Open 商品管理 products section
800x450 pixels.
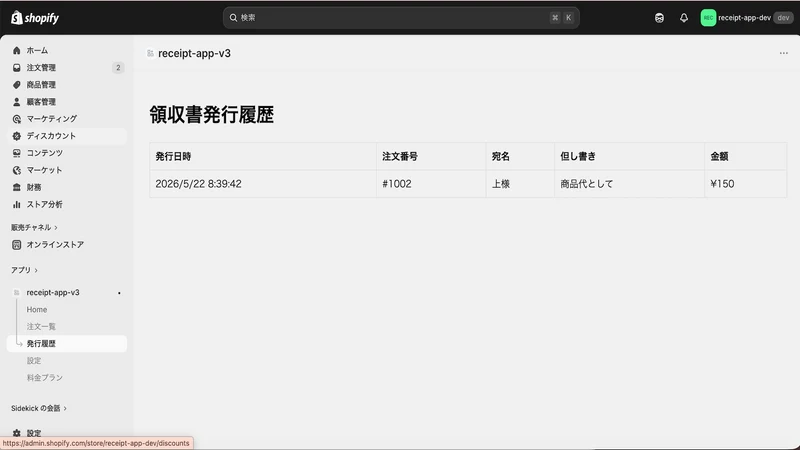(x=67, y=85)
